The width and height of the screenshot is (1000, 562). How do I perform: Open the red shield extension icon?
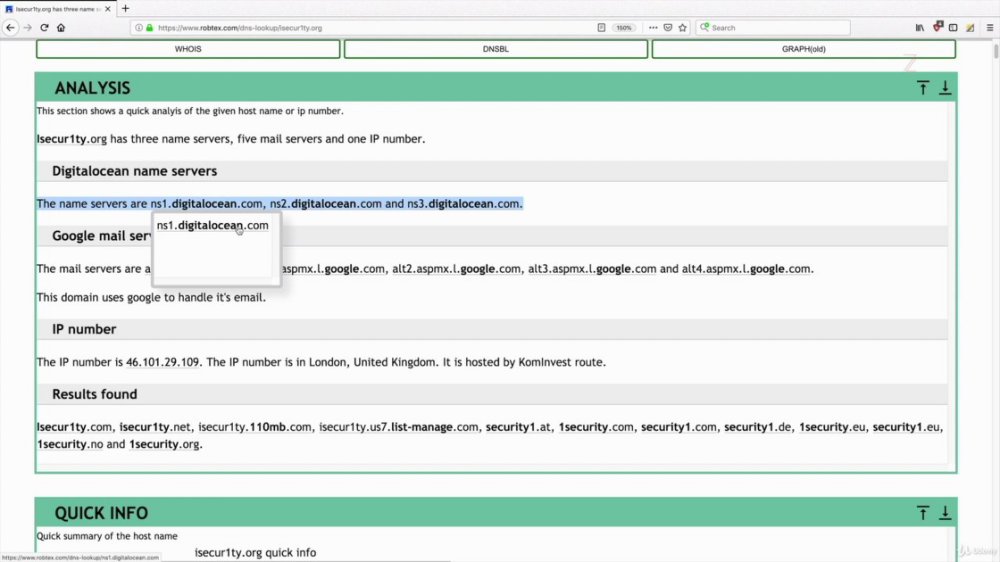938,27
